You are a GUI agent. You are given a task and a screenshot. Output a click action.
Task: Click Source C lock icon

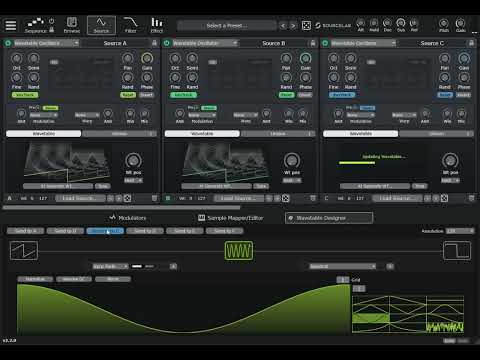(471, 43)
